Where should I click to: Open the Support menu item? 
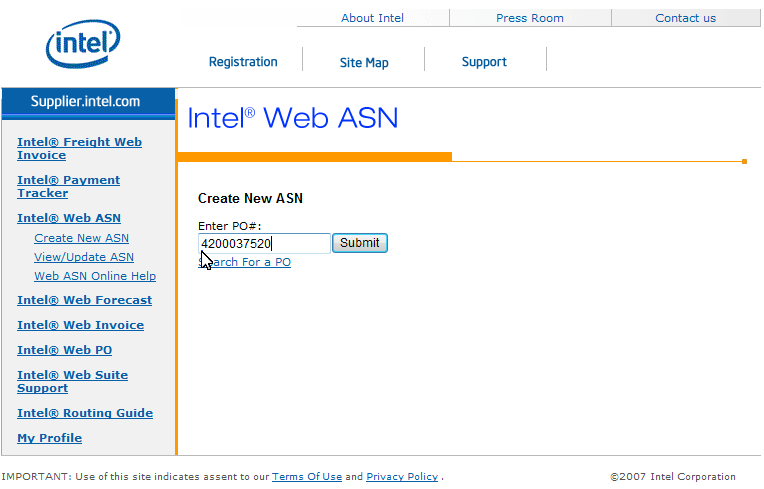click(484, 62)
